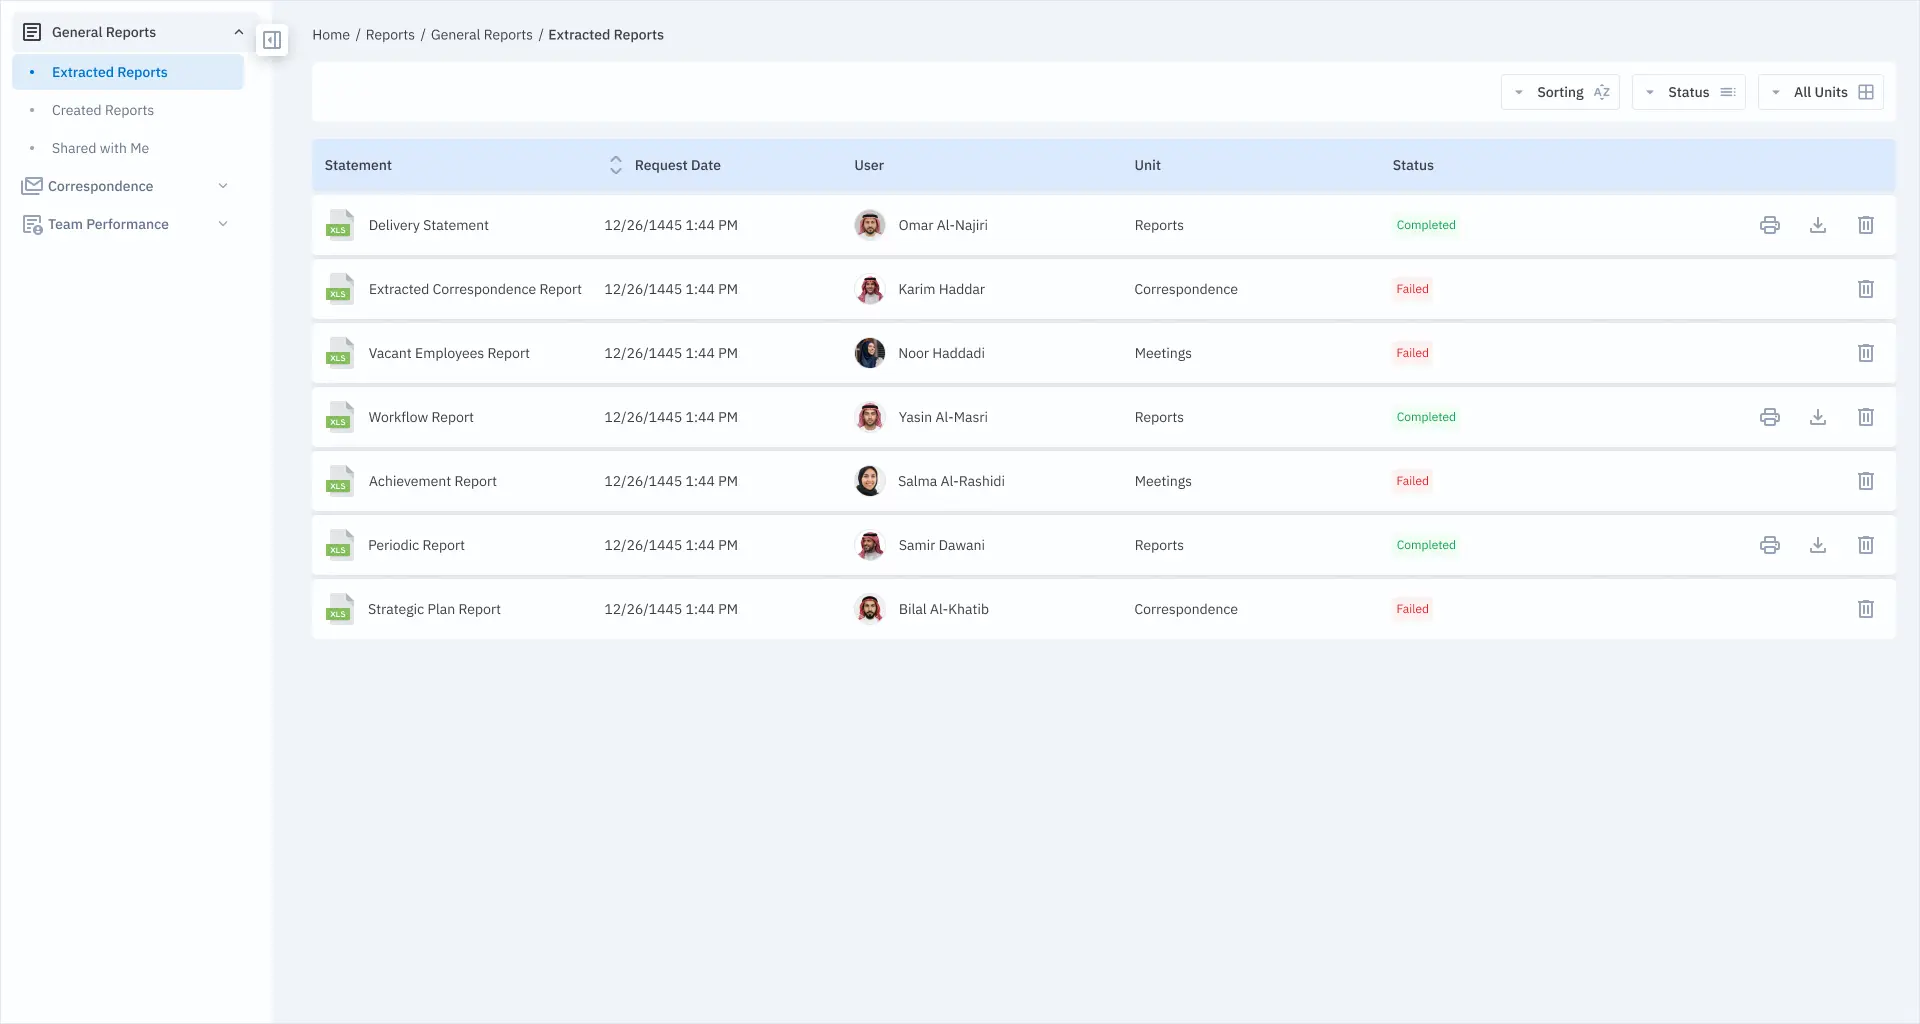Print the Periodic Report

[x=1769, y=545]
